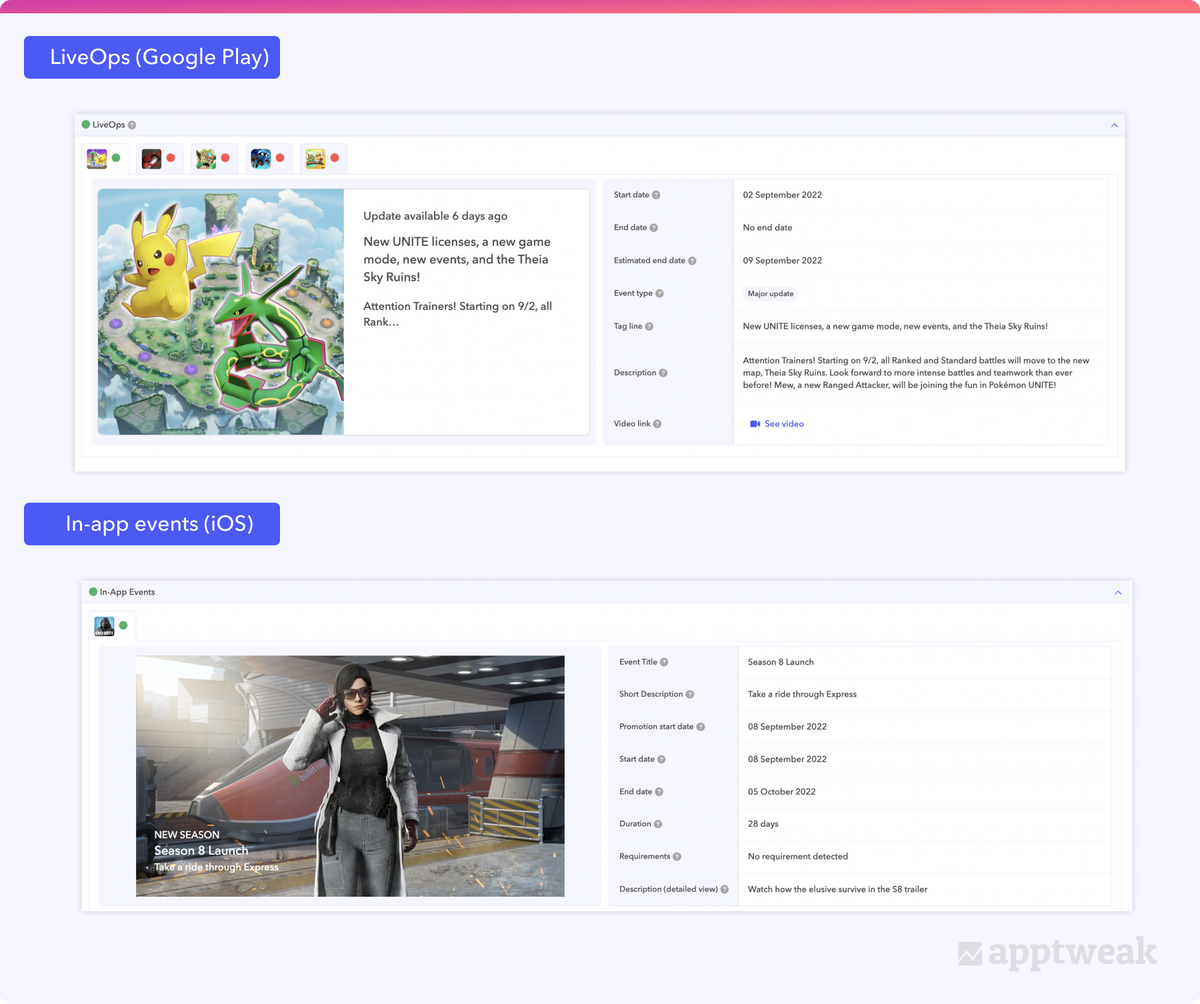Click the green status dot beside LiveOps title
The width and height of the screenshot is (1200, 1004).
(86, 125)
